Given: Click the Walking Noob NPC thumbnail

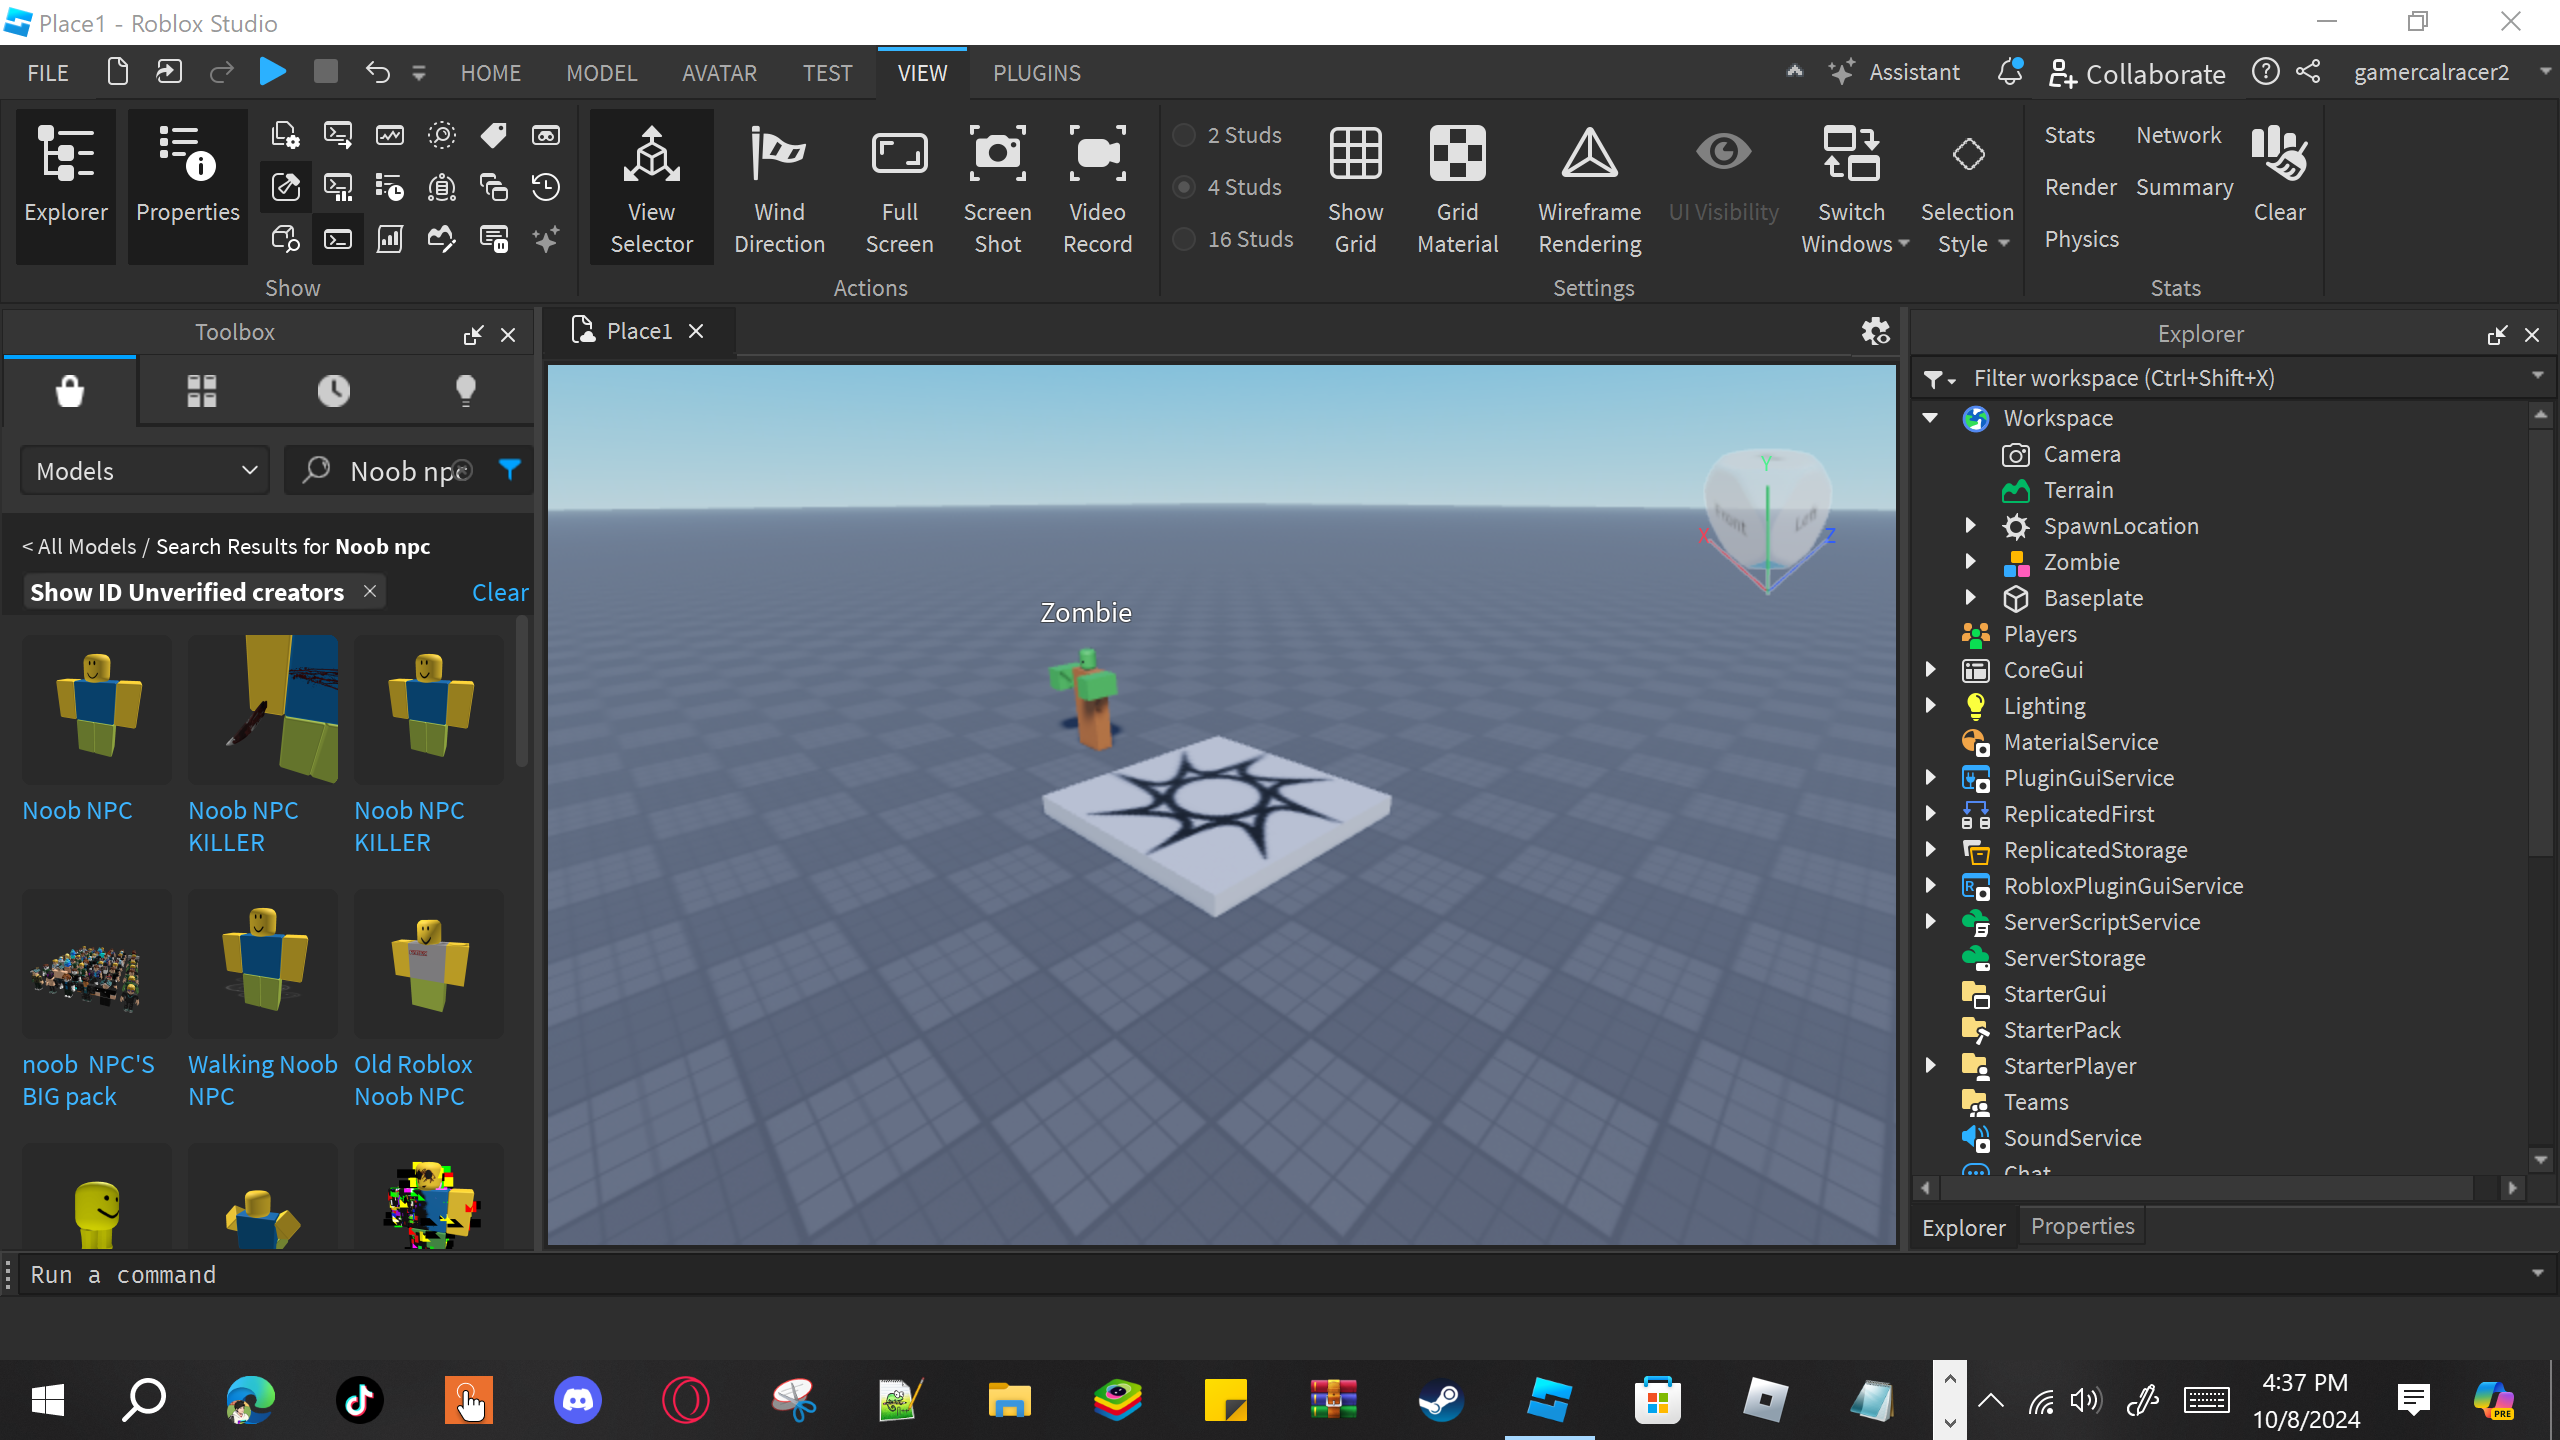Looking at the screenshot, I should coord(263,963).
